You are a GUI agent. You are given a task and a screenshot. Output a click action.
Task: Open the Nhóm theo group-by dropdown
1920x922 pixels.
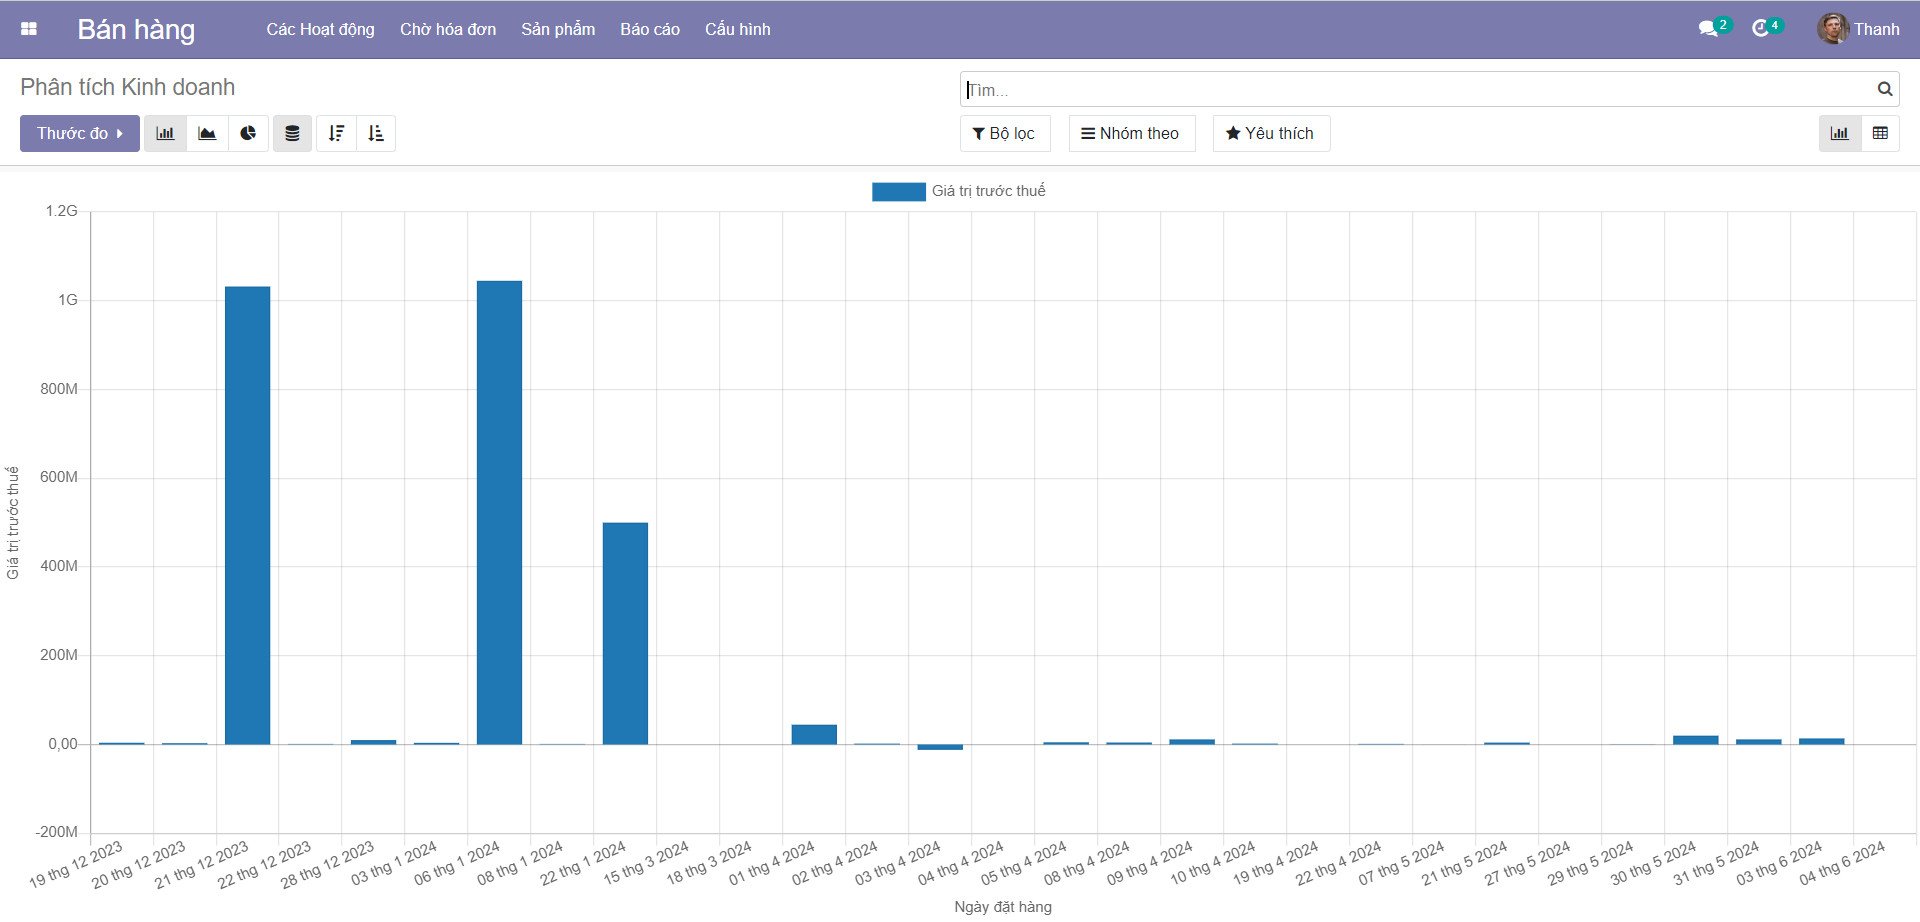pyautogui.click(x=1131, y=133)
